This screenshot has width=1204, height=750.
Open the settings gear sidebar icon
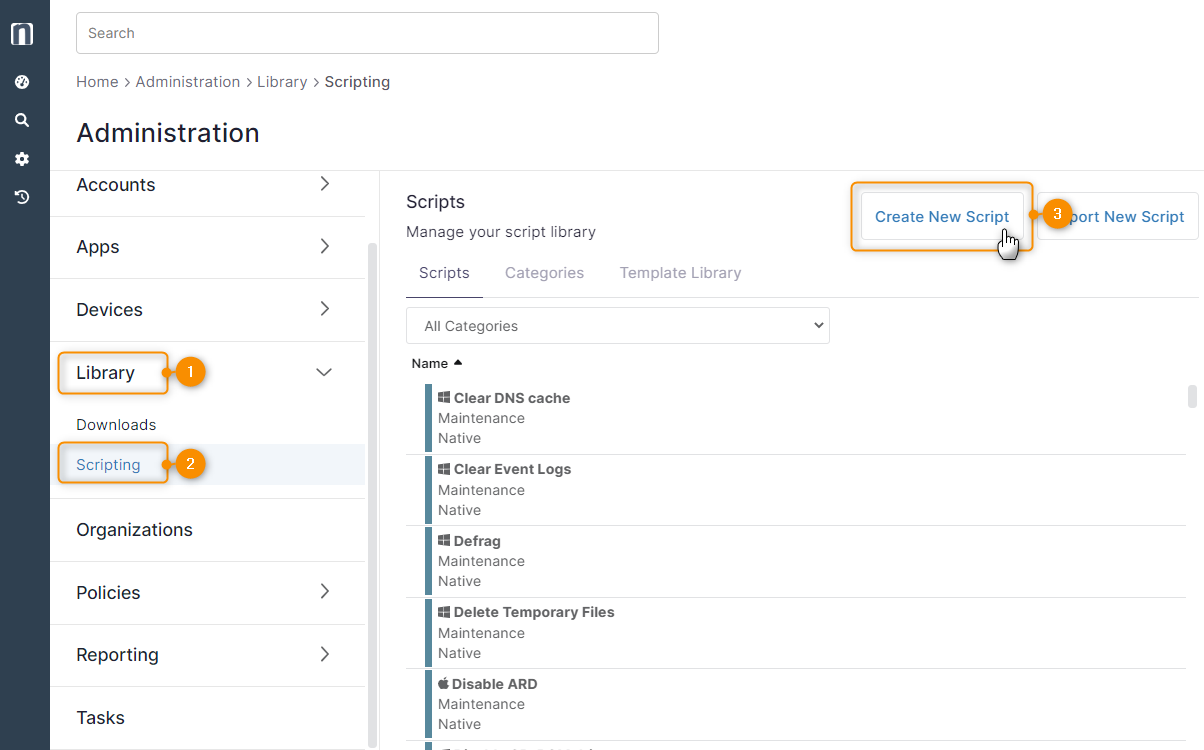[22, 159]
